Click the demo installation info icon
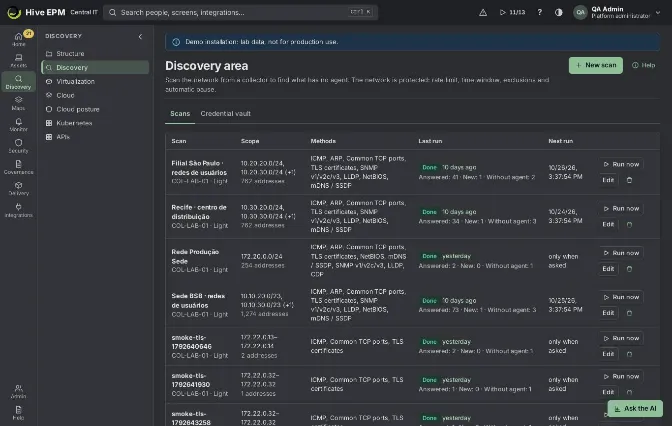This screenshot has height=426, width=672. [176, 42]
